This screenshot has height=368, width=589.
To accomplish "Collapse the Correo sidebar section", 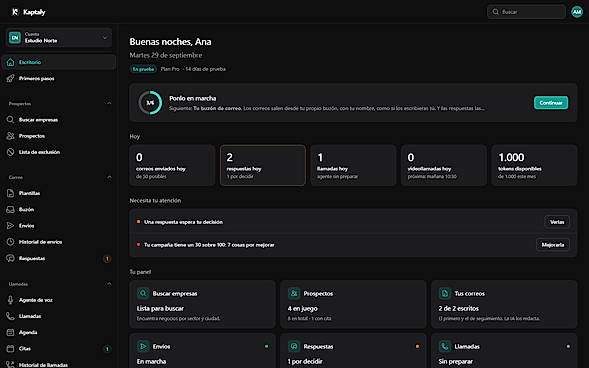I will [109, 177].
